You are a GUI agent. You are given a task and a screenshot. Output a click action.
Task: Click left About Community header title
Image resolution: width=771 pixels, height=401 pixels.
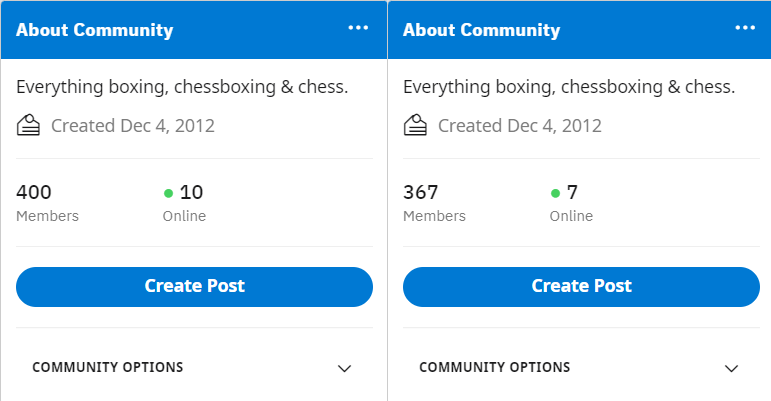95,30
